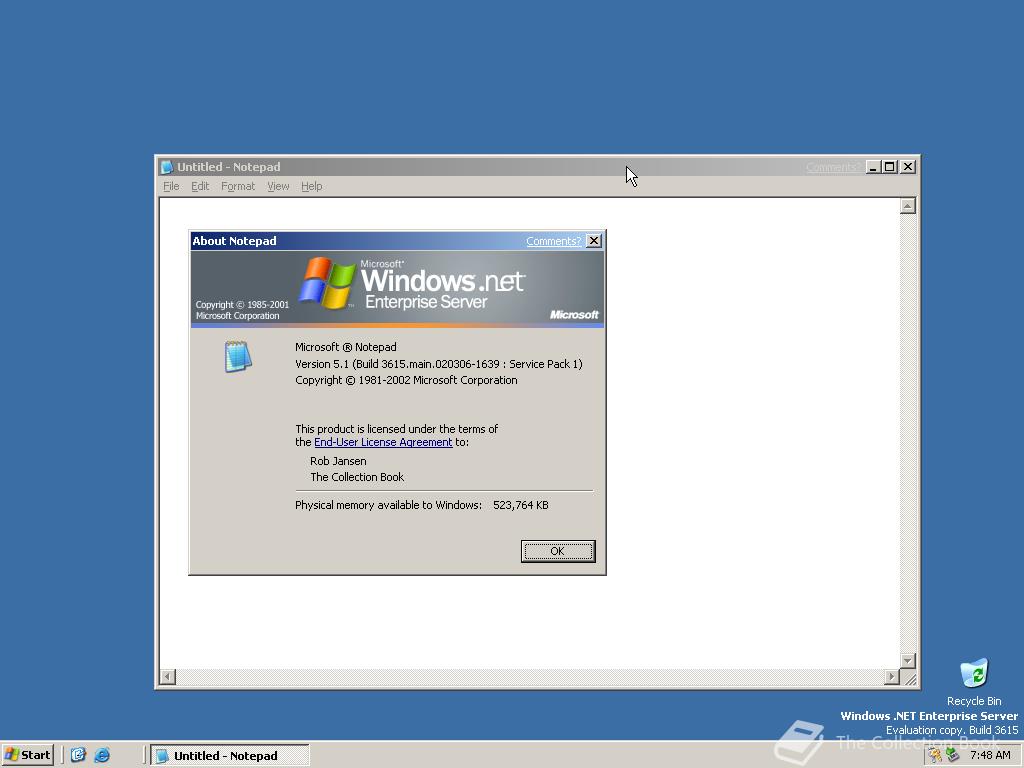Click Notepad vertical scrollbar down arrow
1024x768 pixels.
click(908, 660)
